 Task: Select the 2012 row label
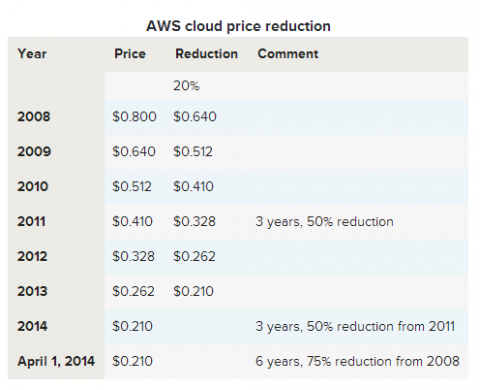click(33, 257)
